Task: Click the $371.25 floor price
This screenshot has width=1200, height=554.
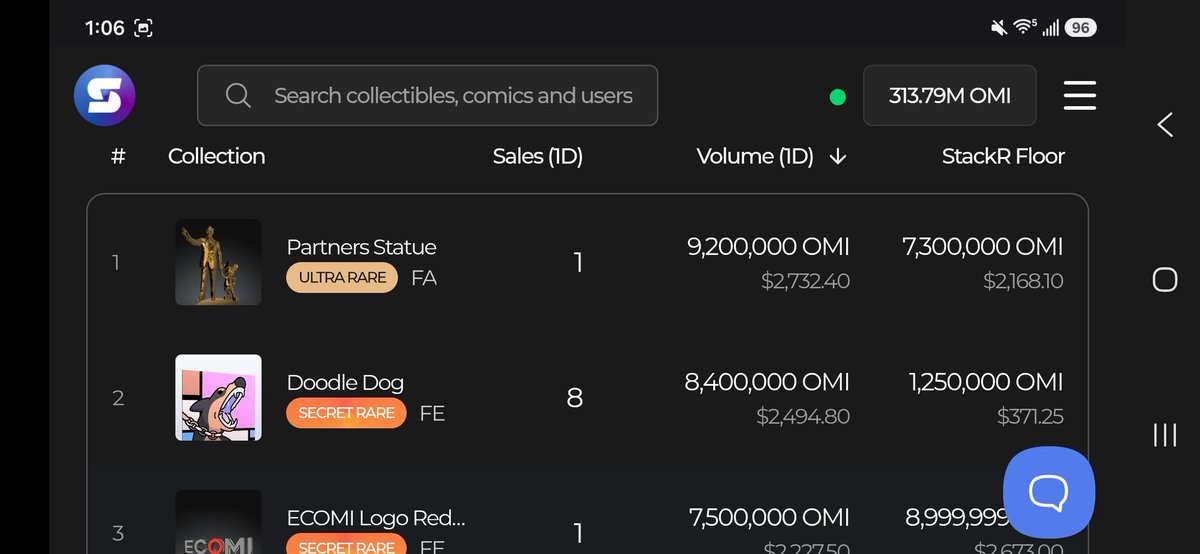Action: coord(1030,416)
